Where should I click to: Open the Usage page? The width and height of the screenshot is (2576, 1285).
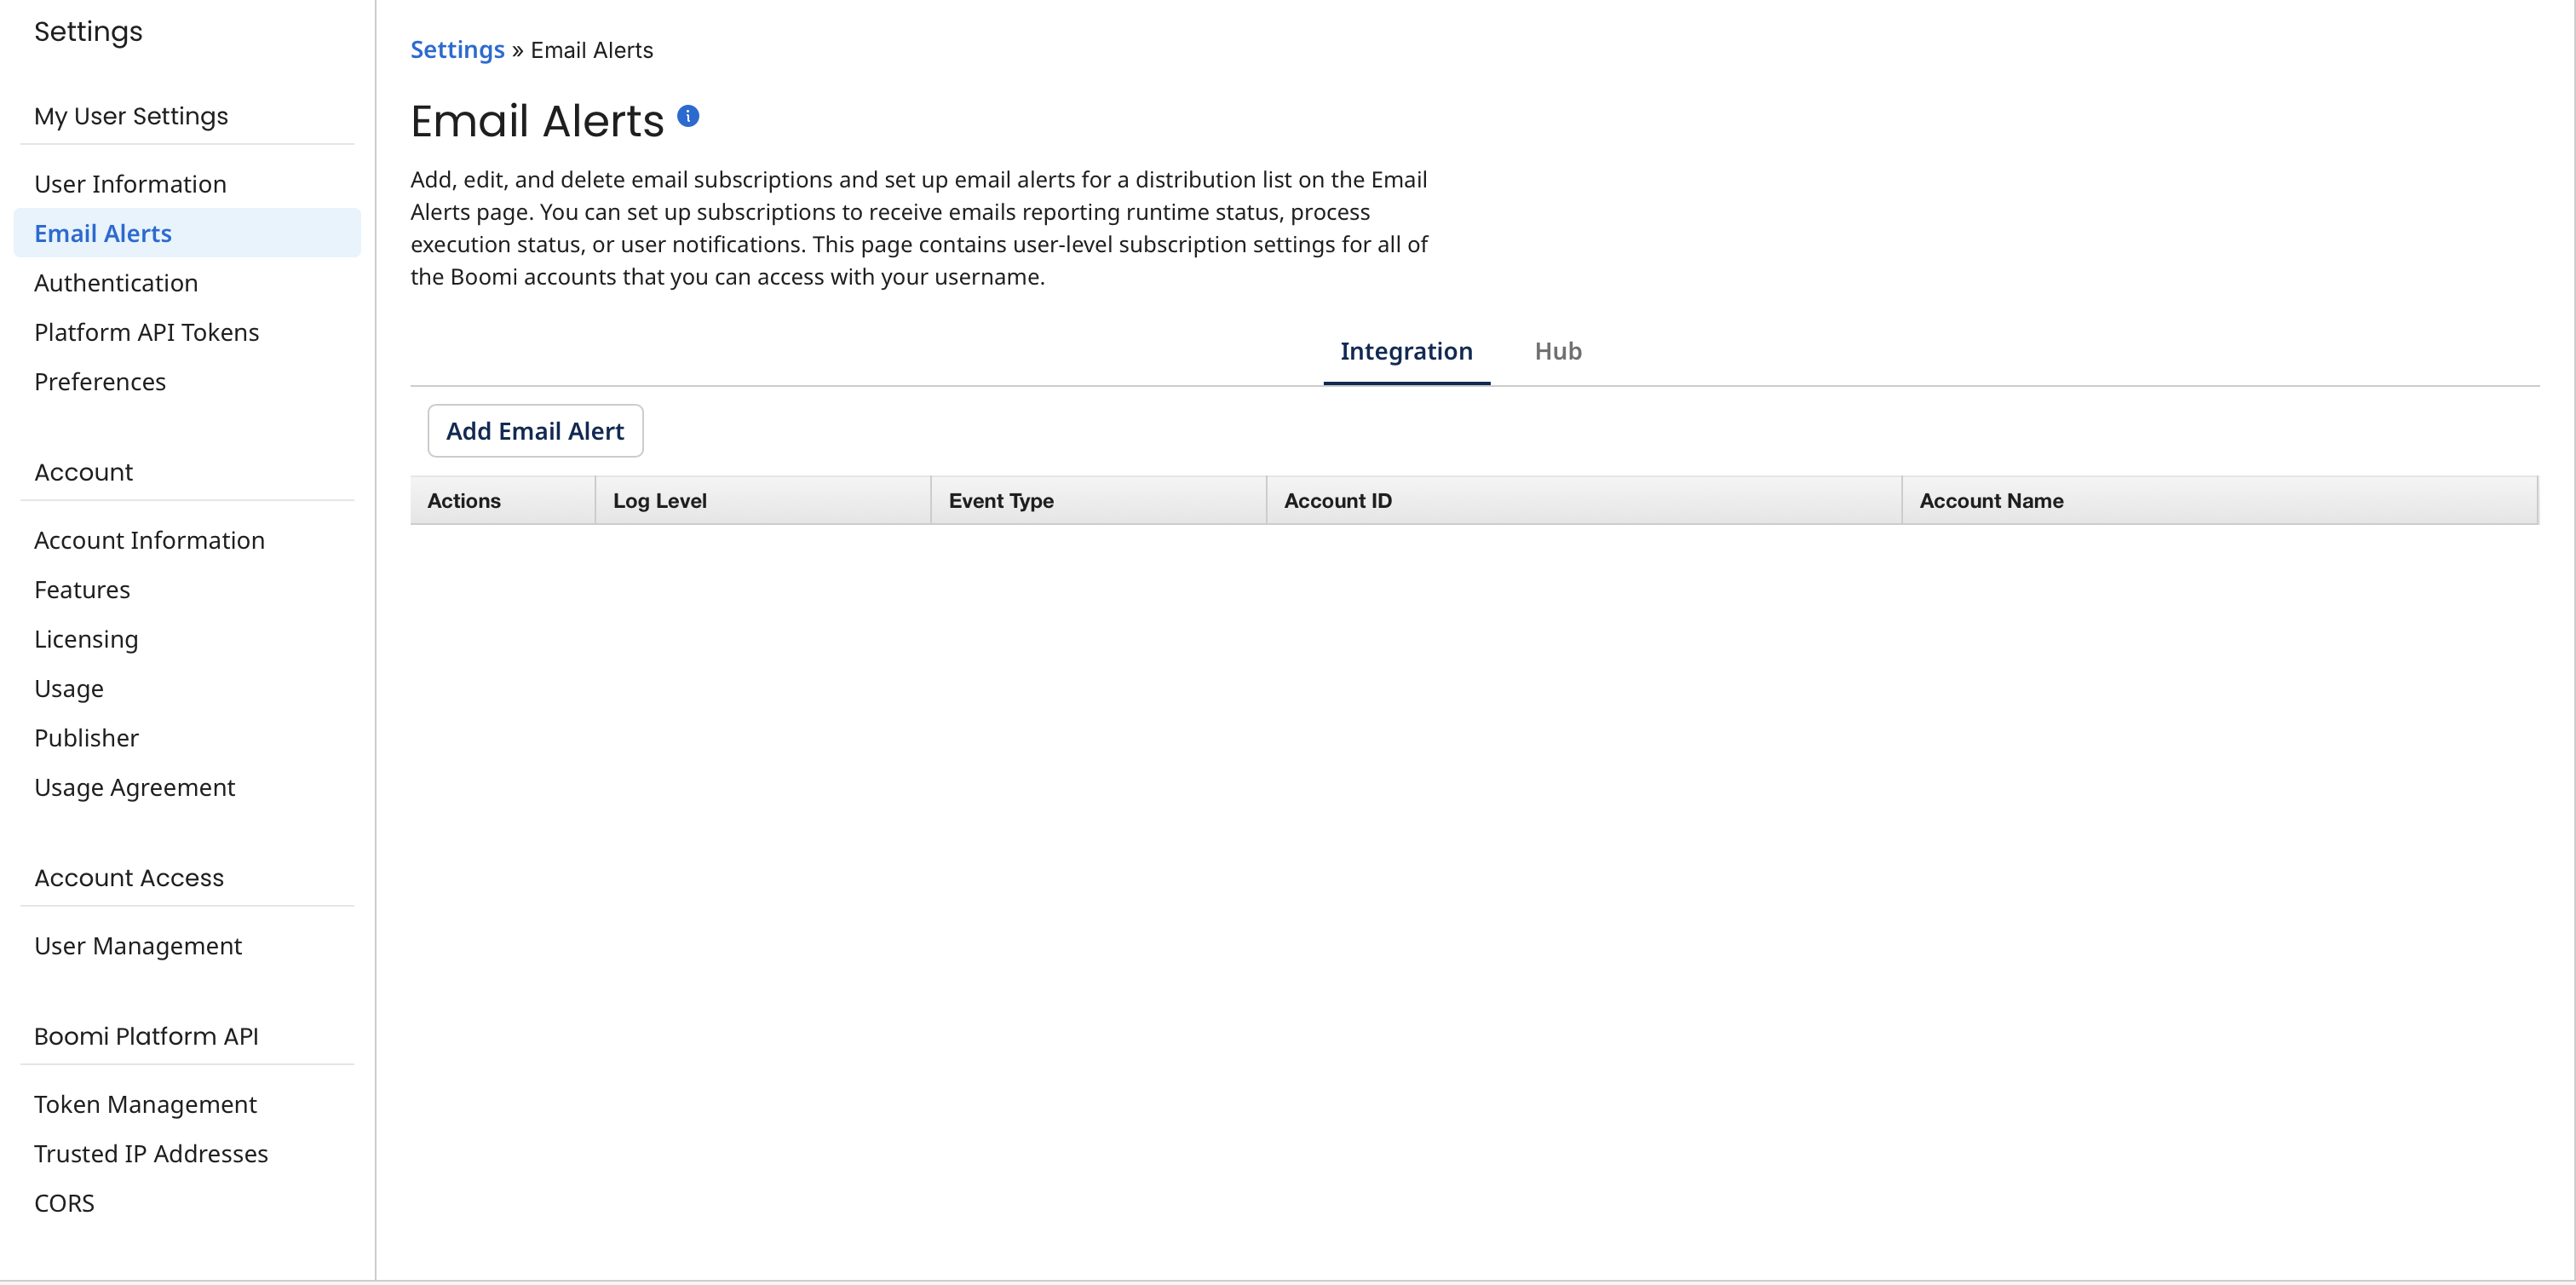pos(68,688)
